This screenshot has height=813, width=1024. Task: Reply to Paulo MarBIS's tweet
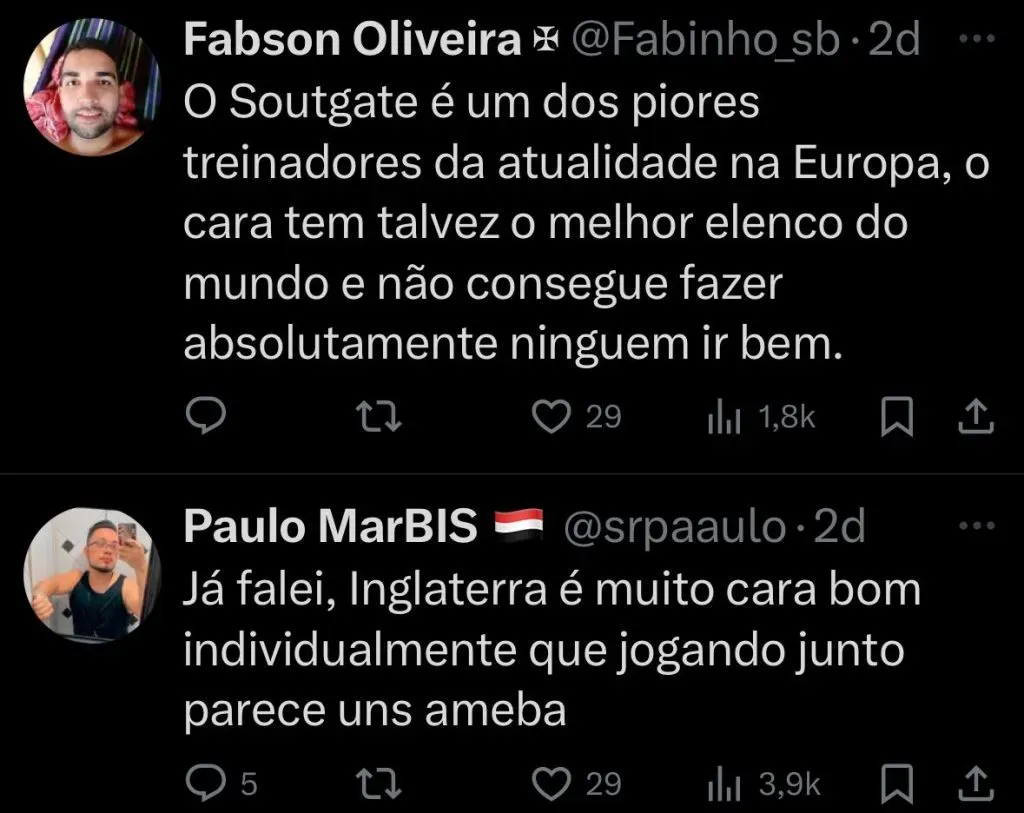pyautogui.click(x=208, y=783)
